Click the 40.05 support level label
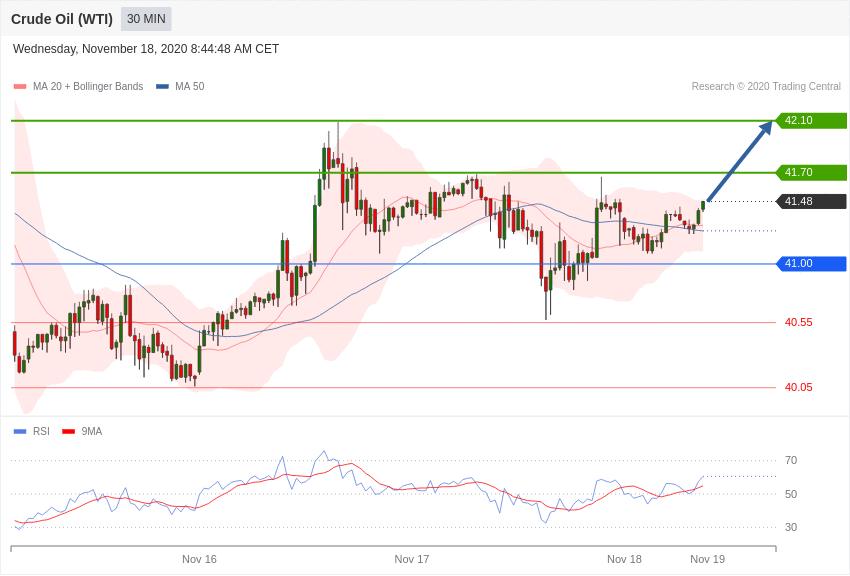This screenshot has width=850, height=576. coord(799,387)
